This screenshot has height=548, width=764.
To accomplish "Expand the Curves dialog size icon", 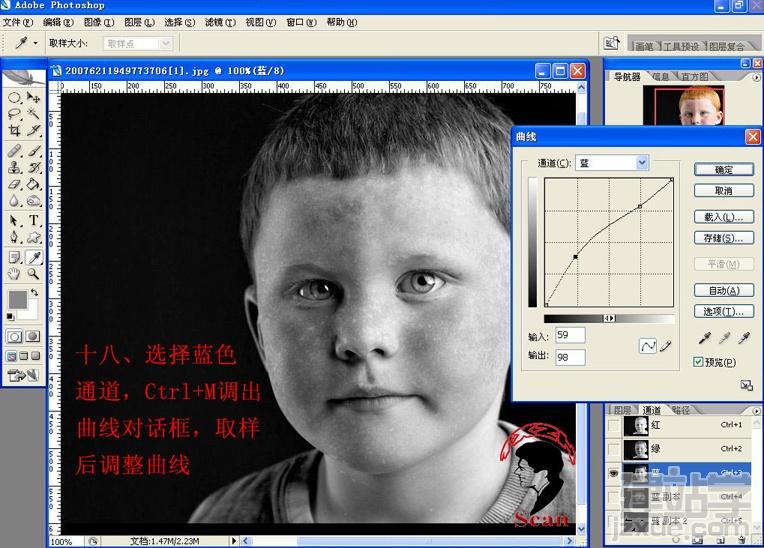I will (x=746, y=385).
